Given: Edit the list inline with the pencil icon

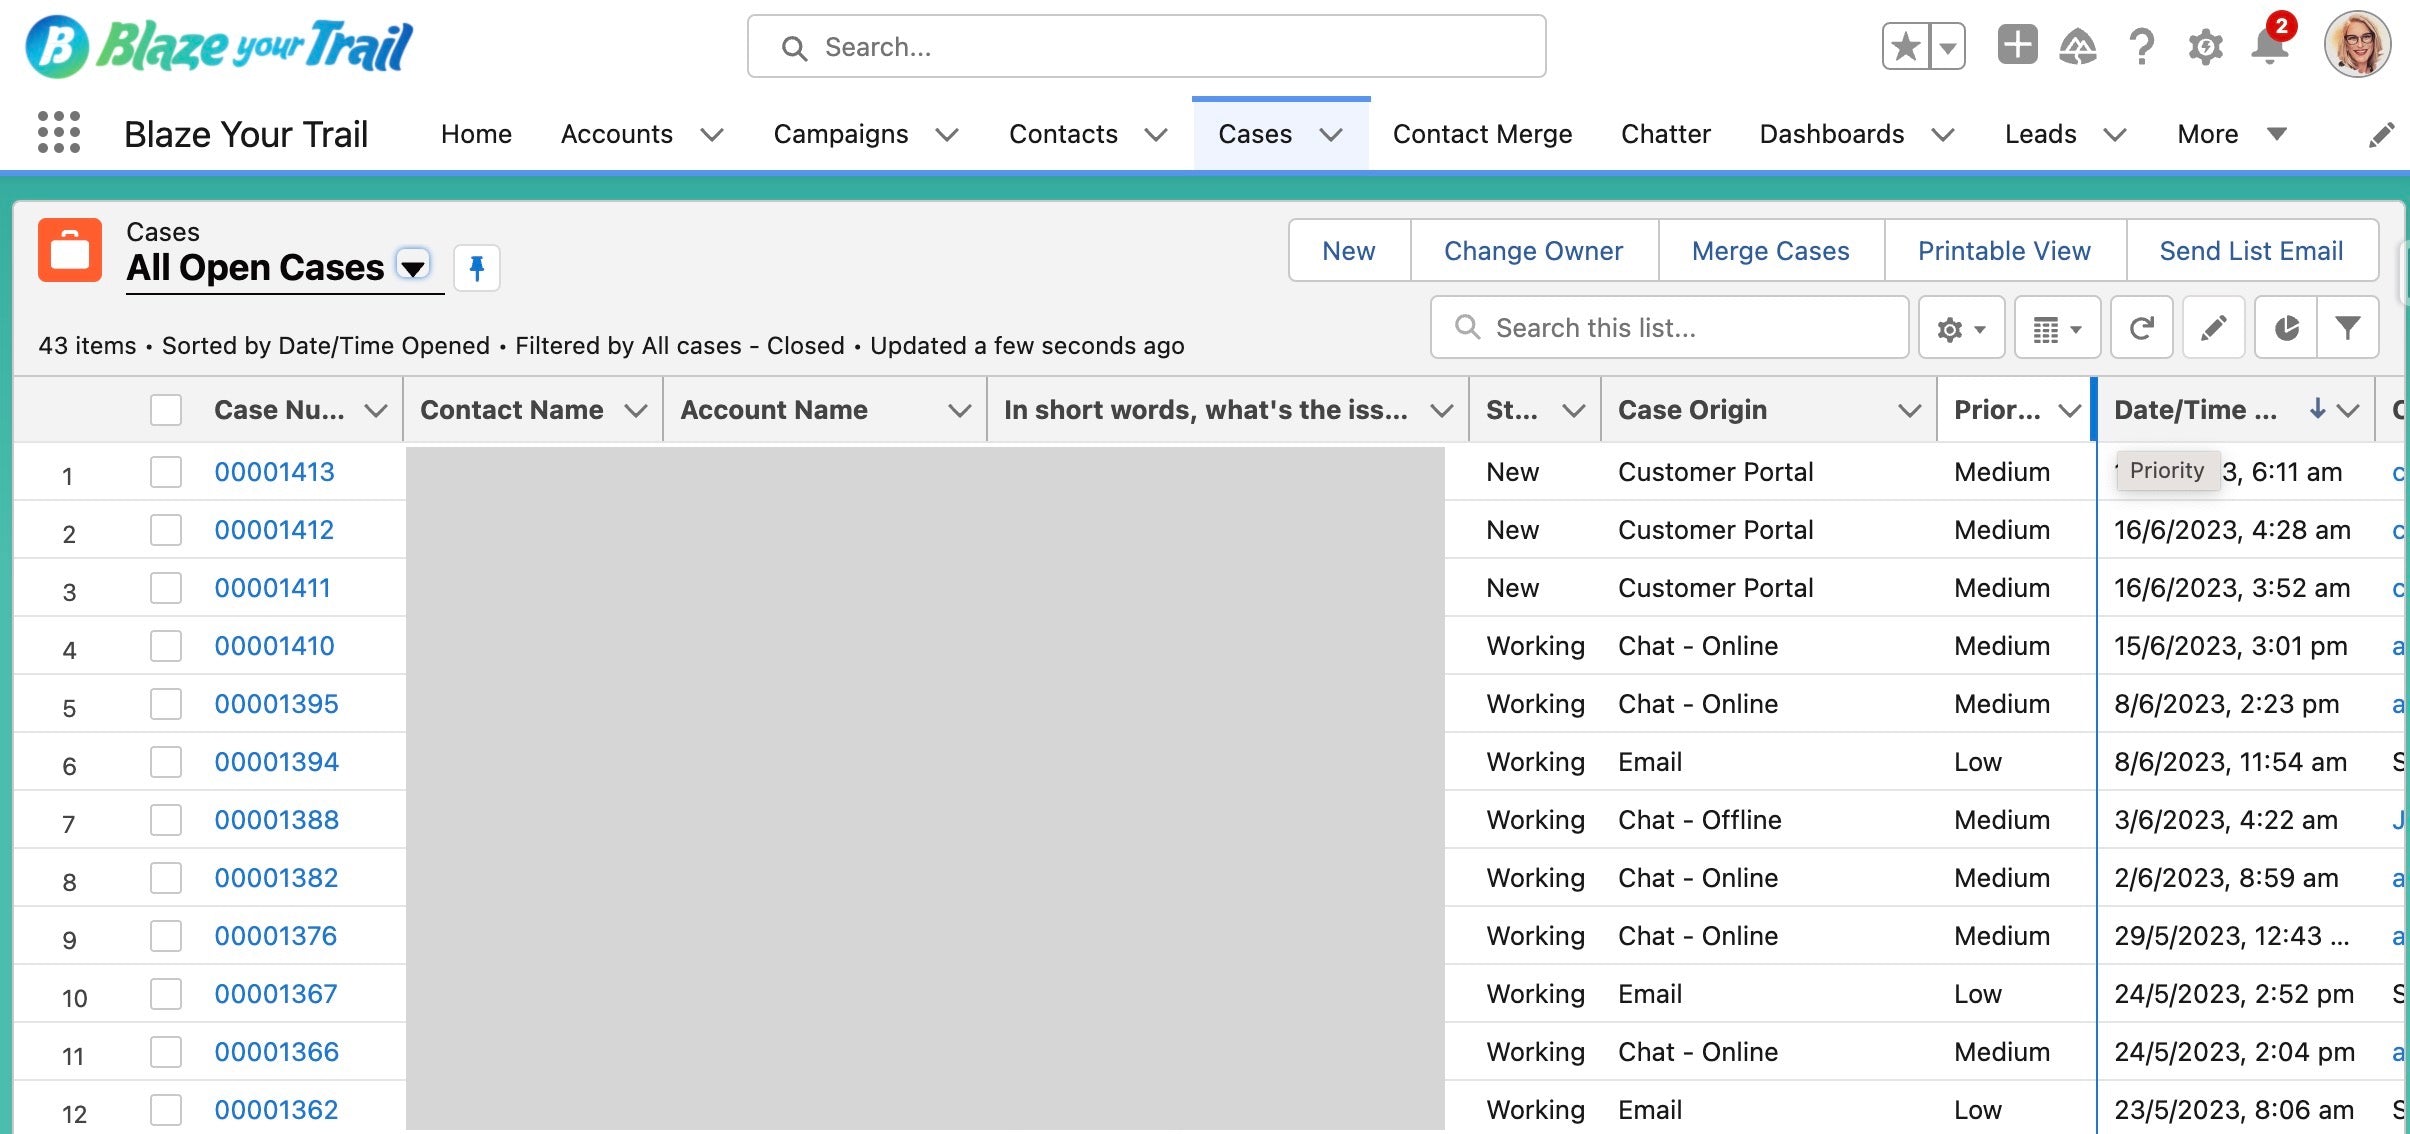Looking at the screenshot, I should point(2213,327).
